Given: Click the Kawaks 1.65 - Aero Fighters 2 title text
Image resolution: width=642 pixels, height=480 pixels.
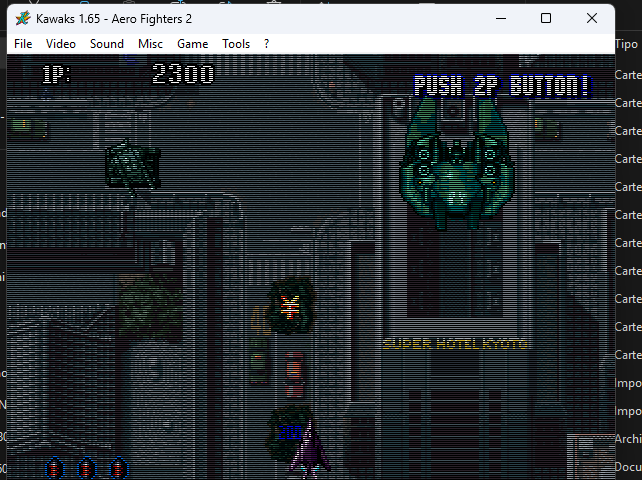Looking at the screenshot, I should [114, 19].
